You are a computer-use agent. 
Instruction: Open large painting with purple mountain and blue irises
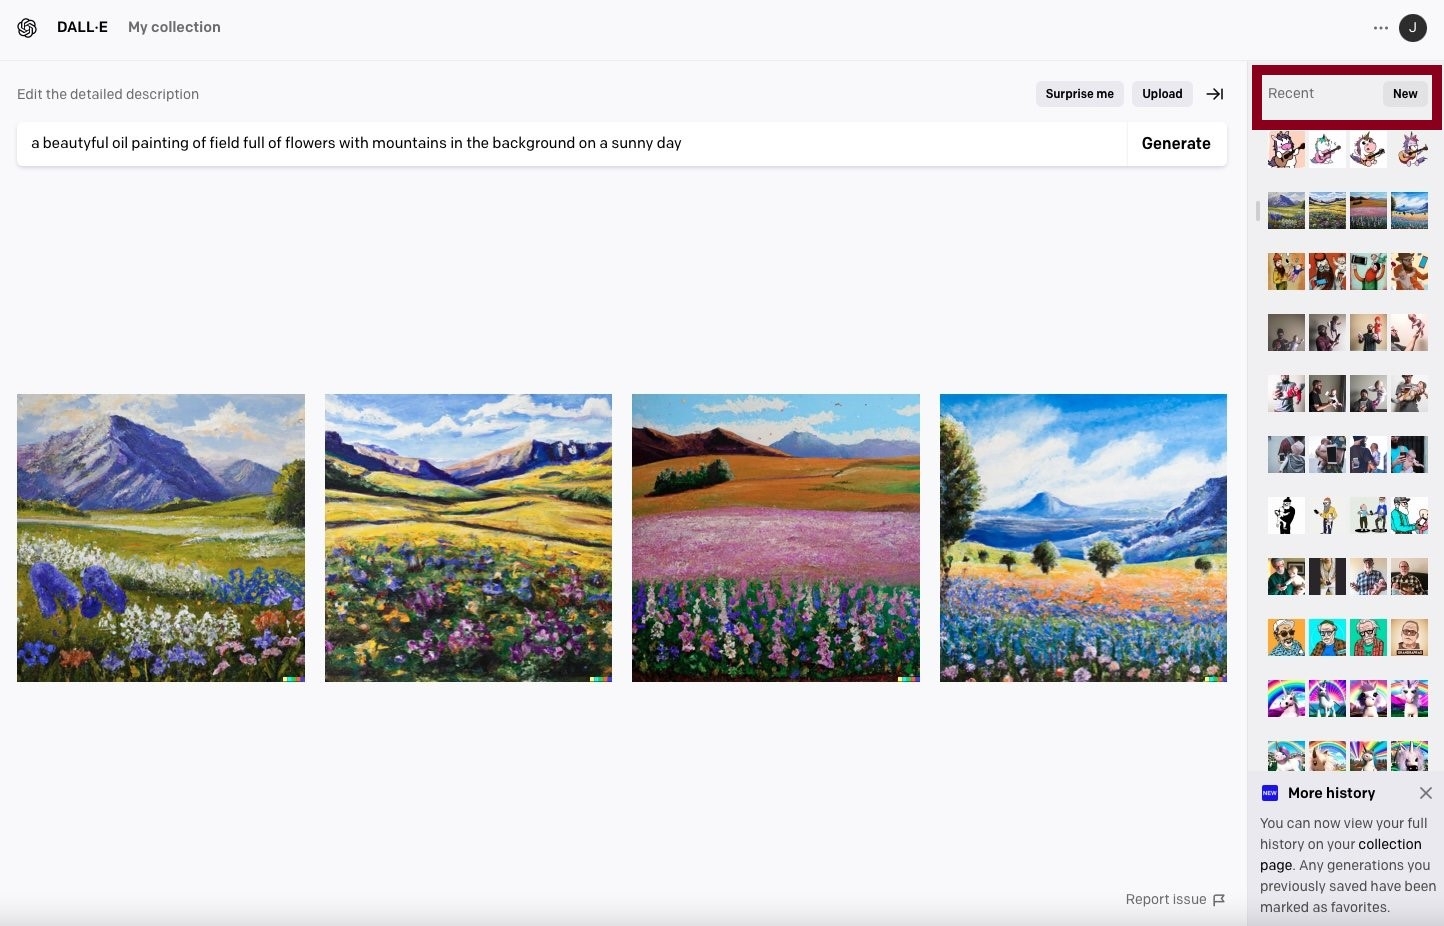(x=161, y=538)
